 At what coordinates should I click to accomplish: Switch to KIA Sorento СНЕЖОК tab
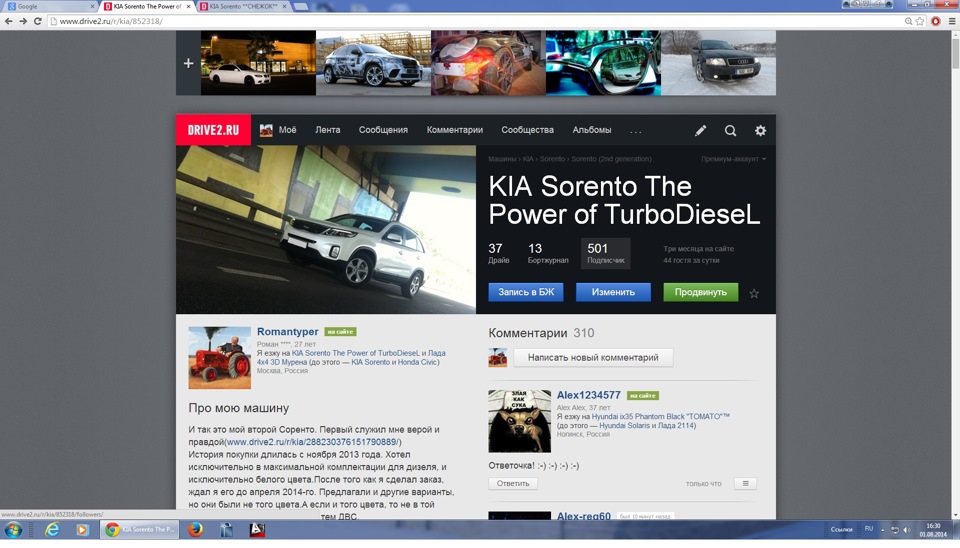244,6
